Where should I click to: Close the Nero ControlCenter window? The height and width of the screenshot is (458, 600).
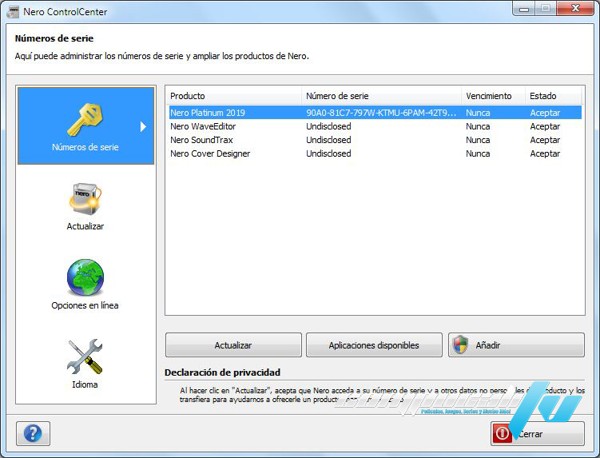point(575,8)
